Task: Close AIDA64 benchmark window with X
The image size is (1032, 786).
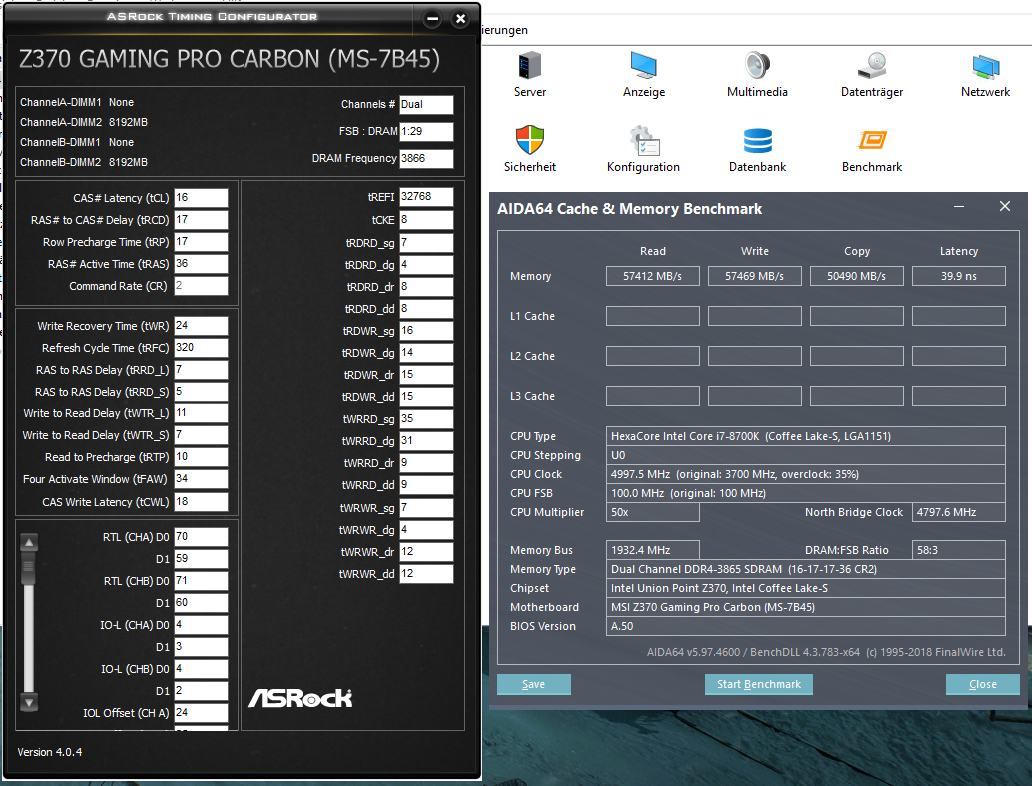Action: pyautogui.click(x=1004, y=207)
